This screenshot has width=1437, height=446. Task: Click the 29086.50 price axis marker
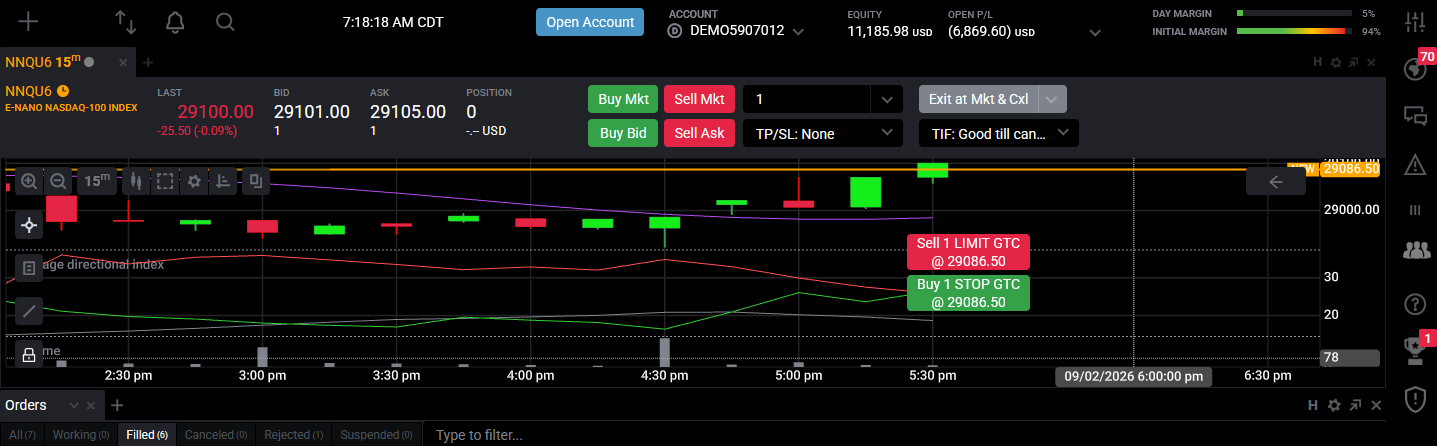click(1350, 169)
